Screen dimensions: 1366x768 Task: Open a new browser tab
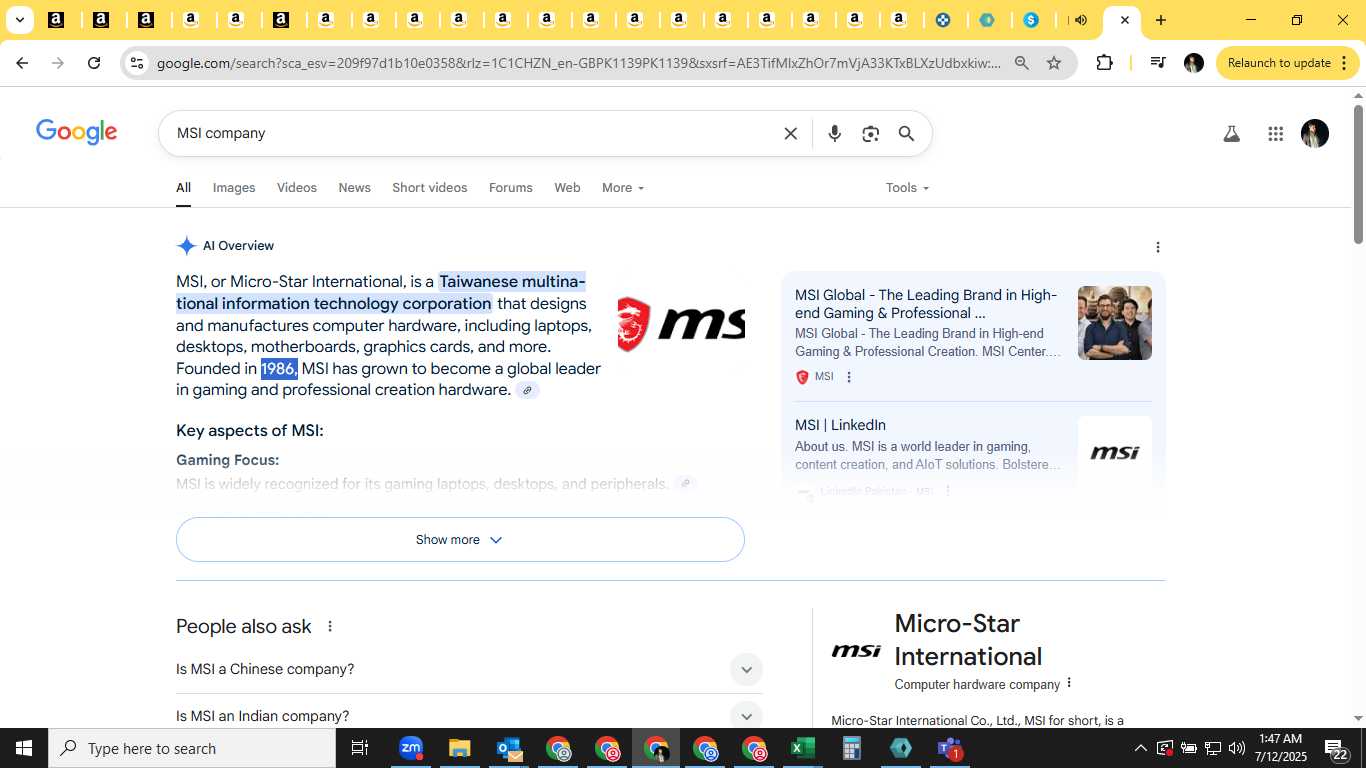point(1160,20)
